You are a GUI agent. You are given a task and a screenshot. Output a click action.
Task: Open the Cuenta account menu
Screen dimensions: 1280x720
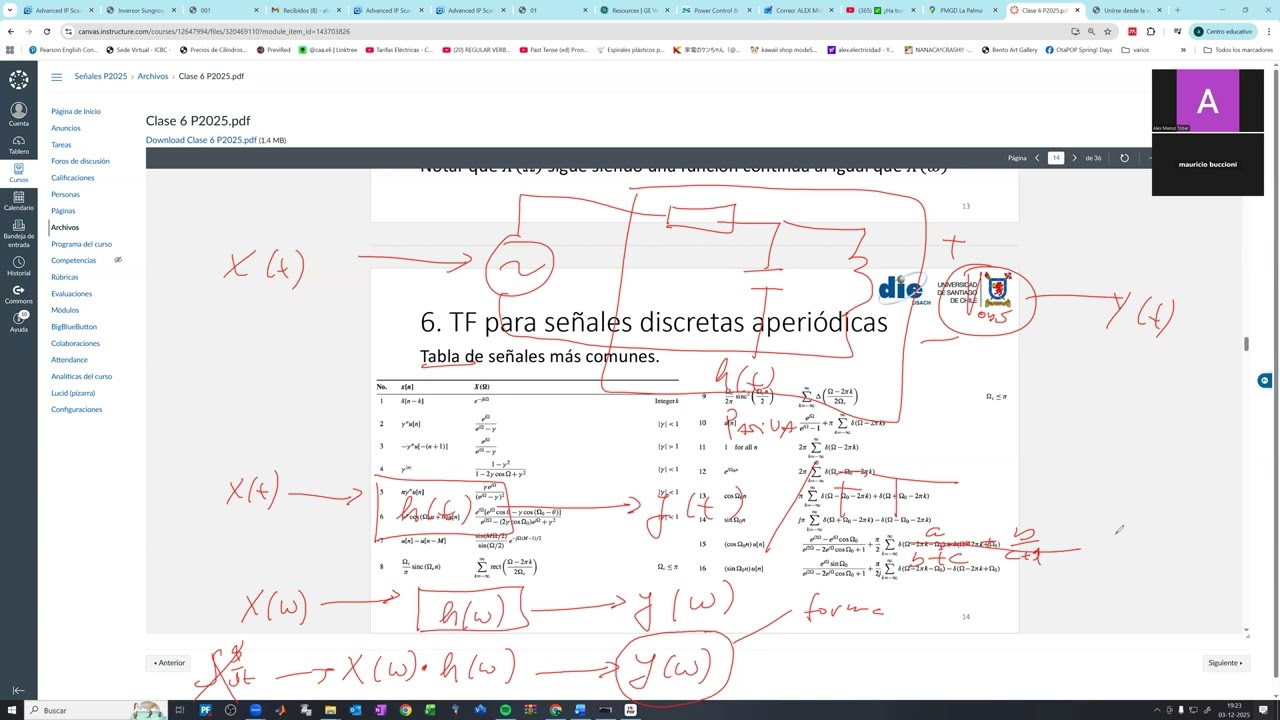(18, 114)
